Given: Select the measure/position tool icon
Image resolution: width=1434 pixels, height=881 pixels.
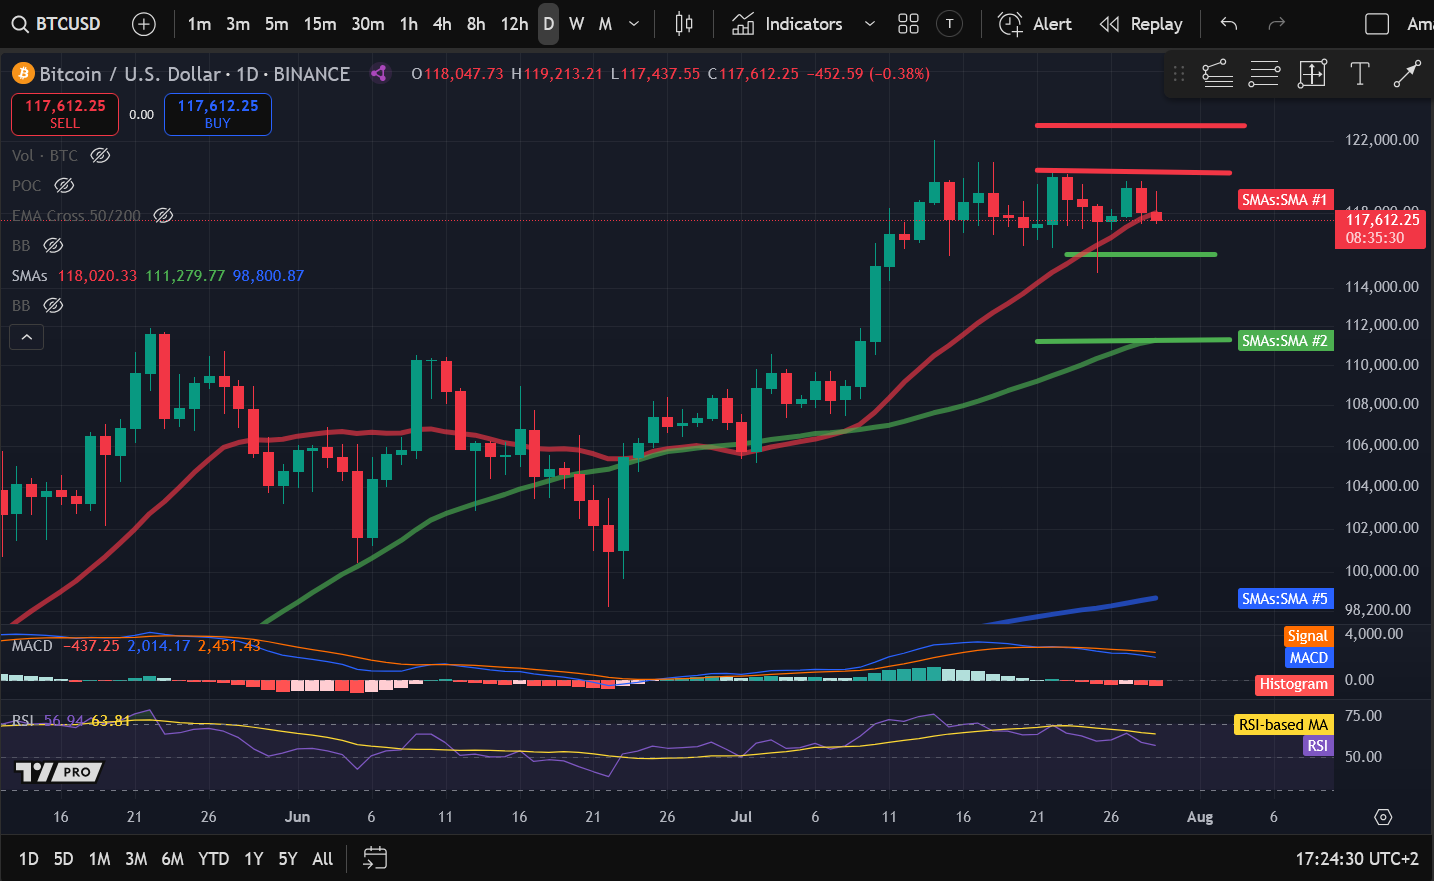Looking at the screenshot, I should [1312, 73].
